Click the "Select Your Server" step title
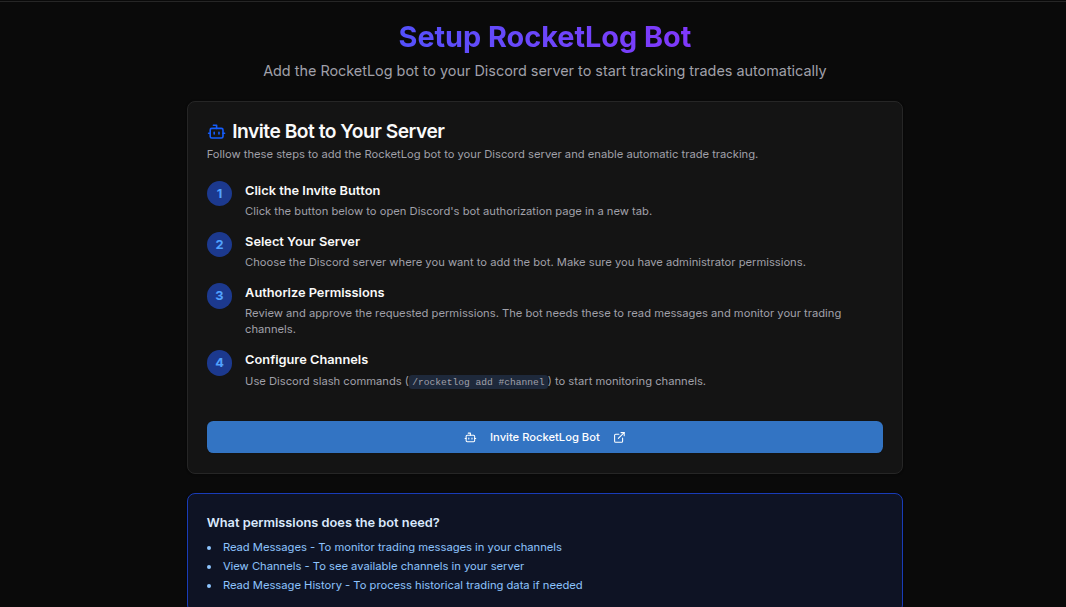 click(x=302, y=241)
